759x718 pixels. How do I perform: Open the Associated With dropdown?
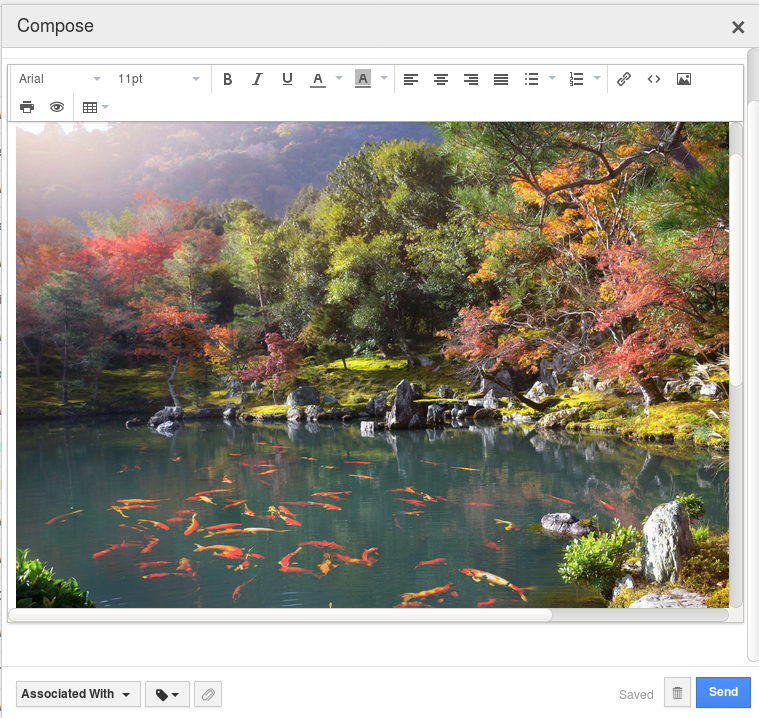pos(78,694)
